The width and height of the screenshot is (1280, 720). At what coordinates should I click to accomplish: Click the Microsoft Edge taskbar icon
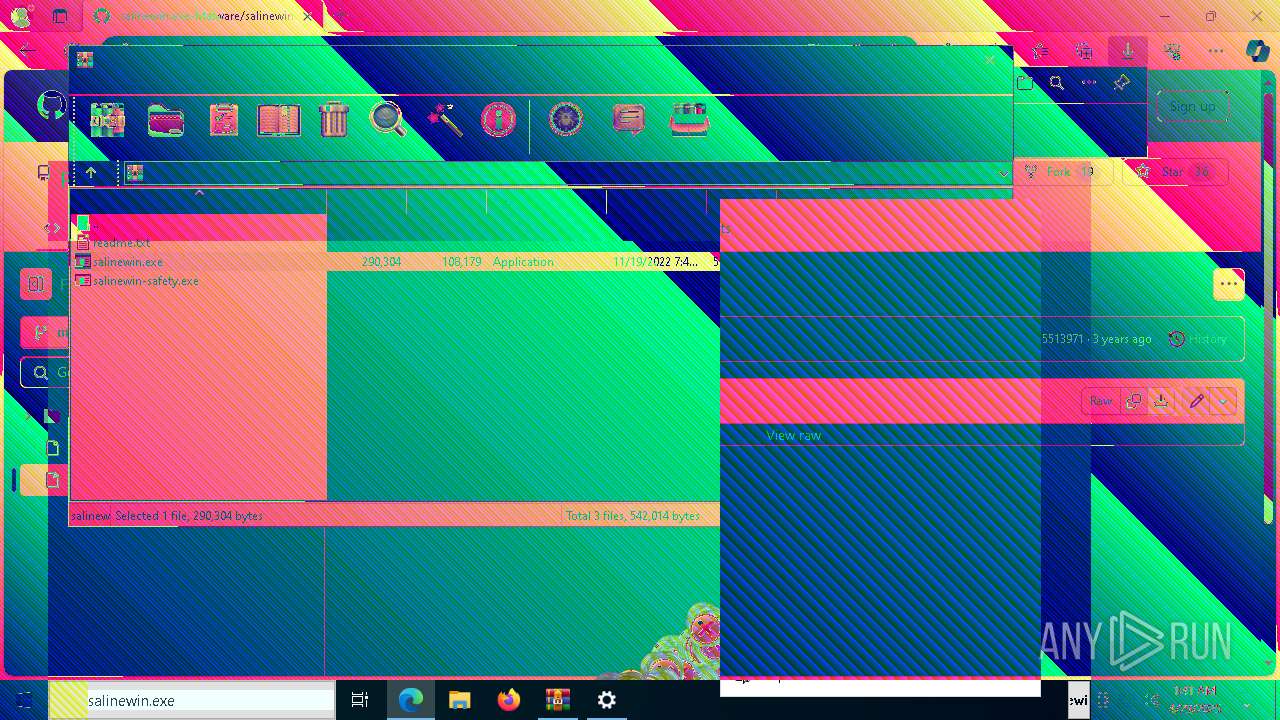pos(411,700)
